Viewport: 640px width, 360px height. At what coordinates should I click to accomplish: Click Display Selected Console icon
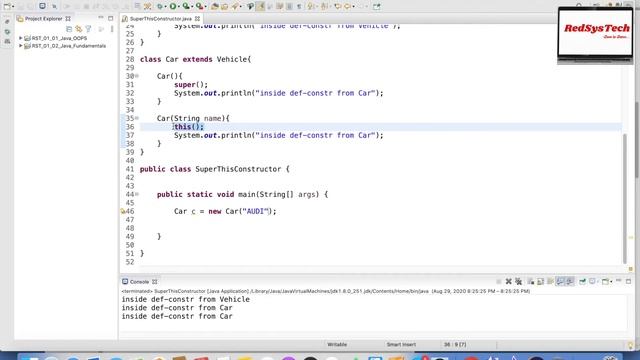pos(593,281)
